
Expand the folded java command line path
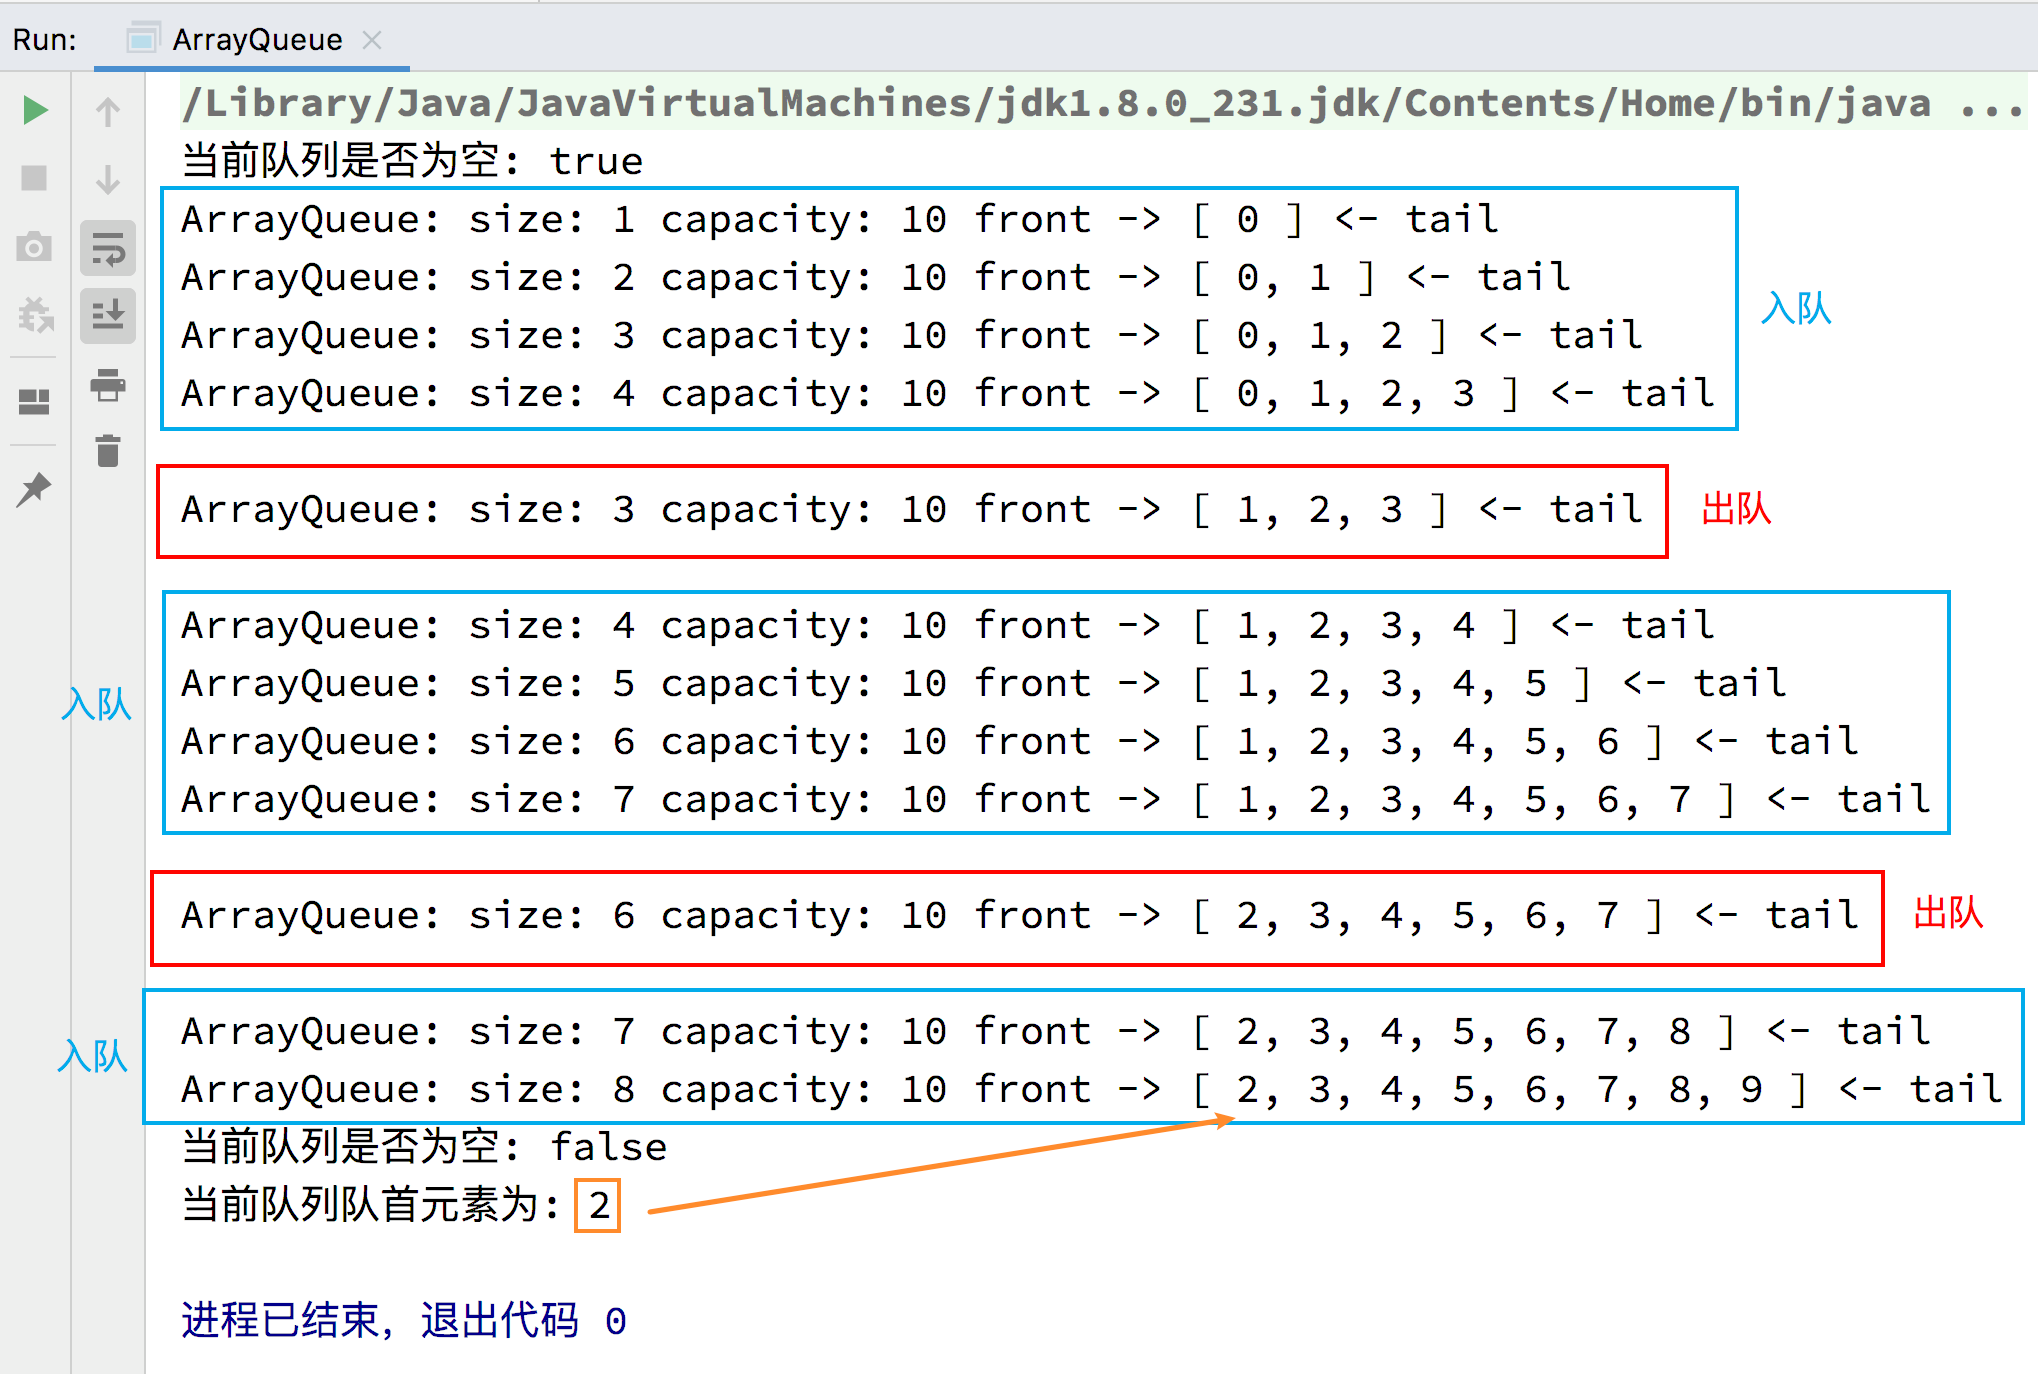coord(1056,103)
